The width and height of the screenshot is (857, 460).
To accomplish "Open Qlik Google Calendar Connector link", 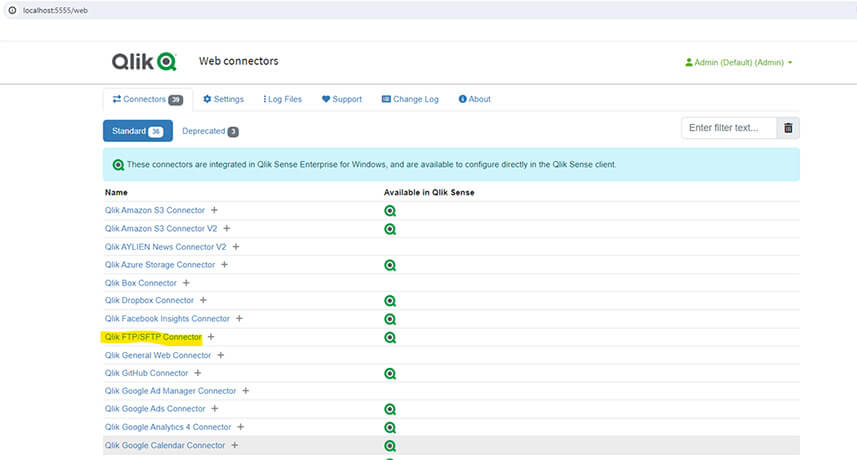I will (165, 445).
